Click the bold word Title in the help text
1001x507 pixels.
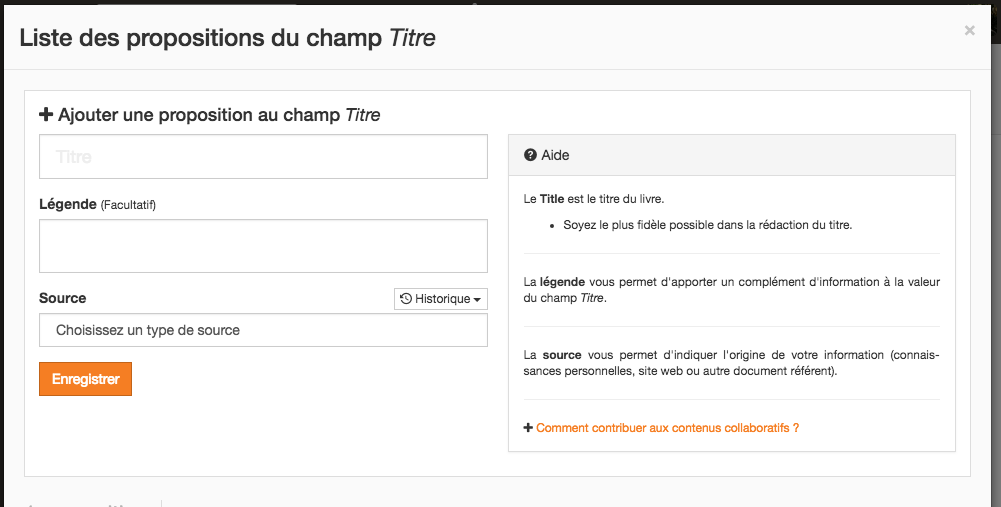coord(552,199)
